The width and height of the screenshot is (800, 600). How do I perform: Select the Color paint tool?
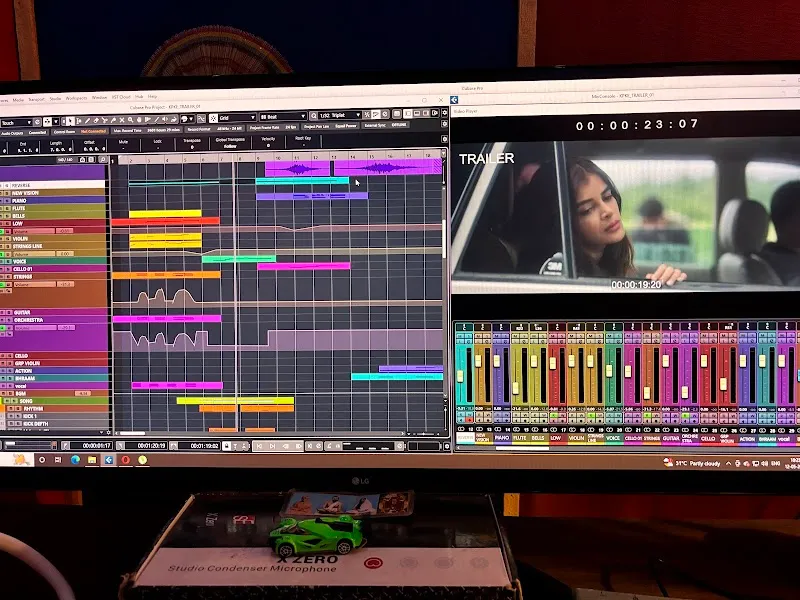tap(173, 119)
